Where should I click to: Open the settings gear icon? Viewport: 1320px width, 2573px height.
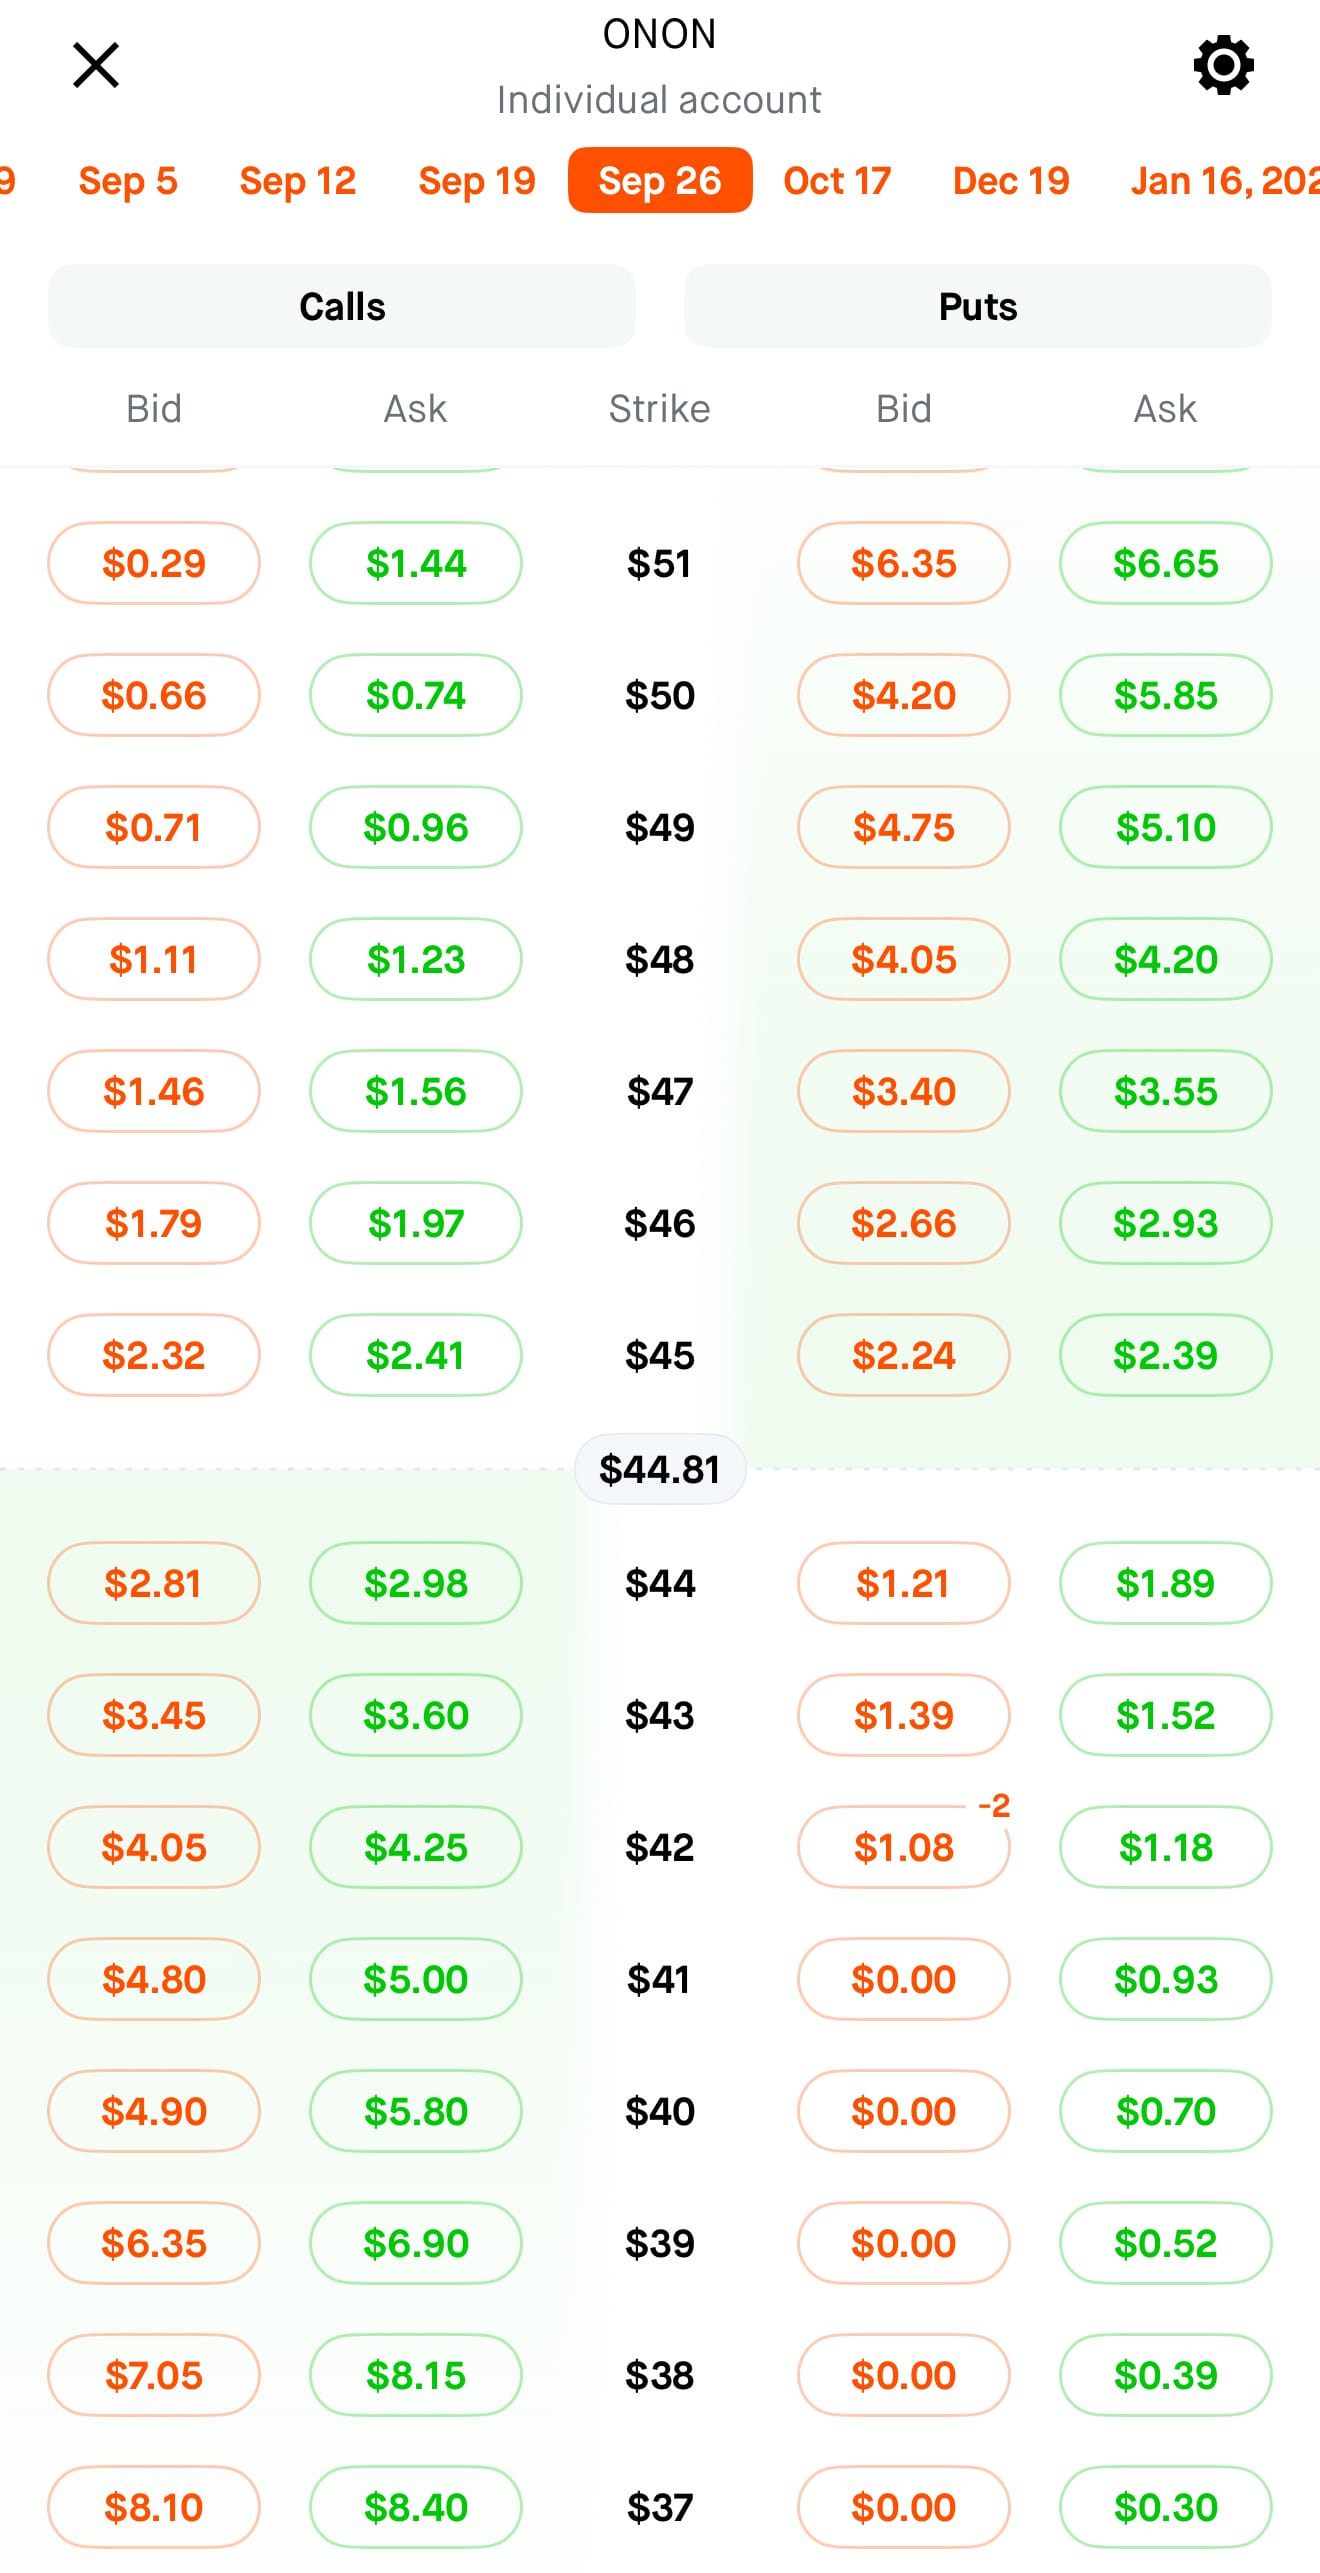click(1223, 66)
